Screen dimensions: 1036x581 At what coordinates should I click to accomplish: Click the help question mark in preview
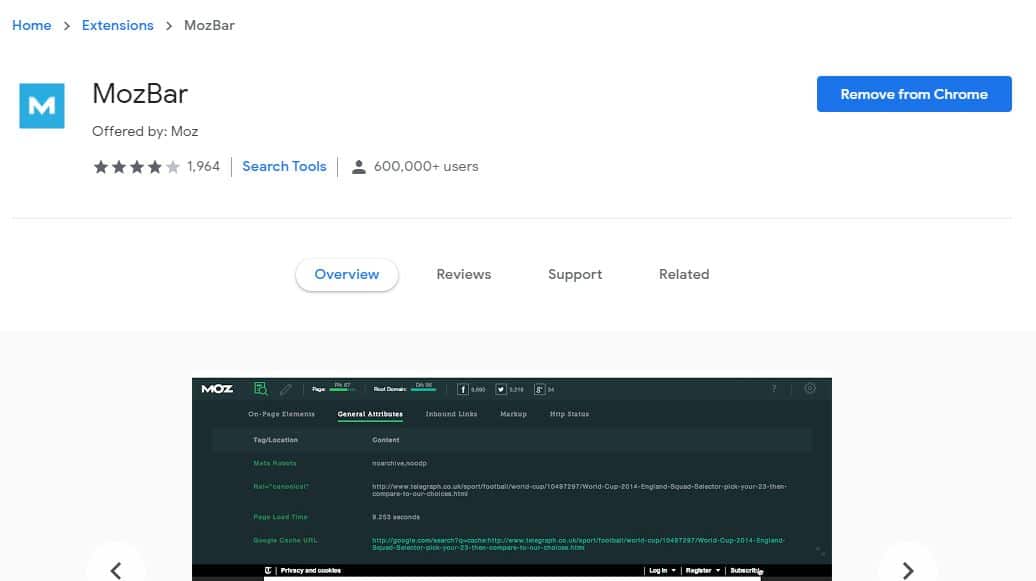[x=774, y=389]
